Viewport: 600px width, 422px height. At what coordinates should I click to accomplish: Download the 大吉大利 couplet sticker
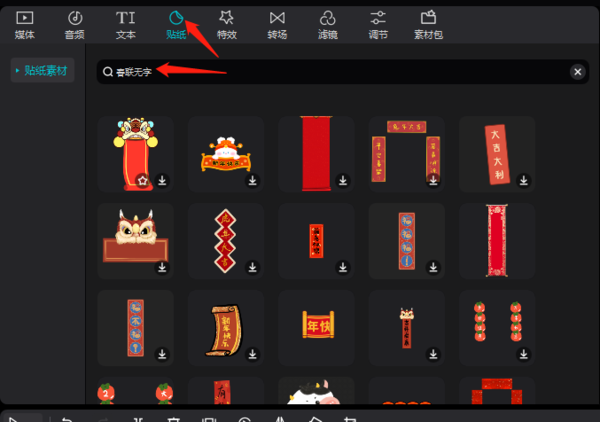(x=524, y=181)
